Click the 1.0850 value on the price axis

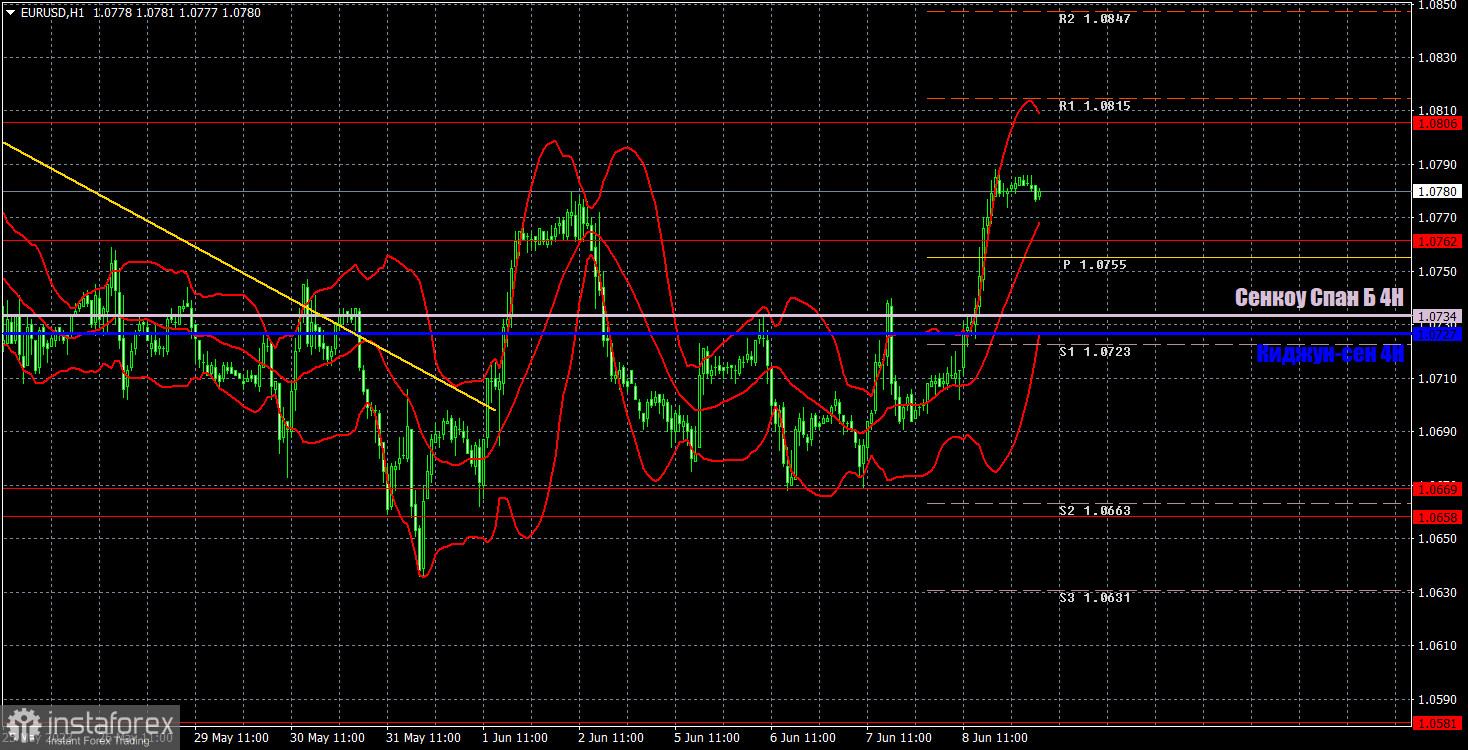tap(1439, 5)
